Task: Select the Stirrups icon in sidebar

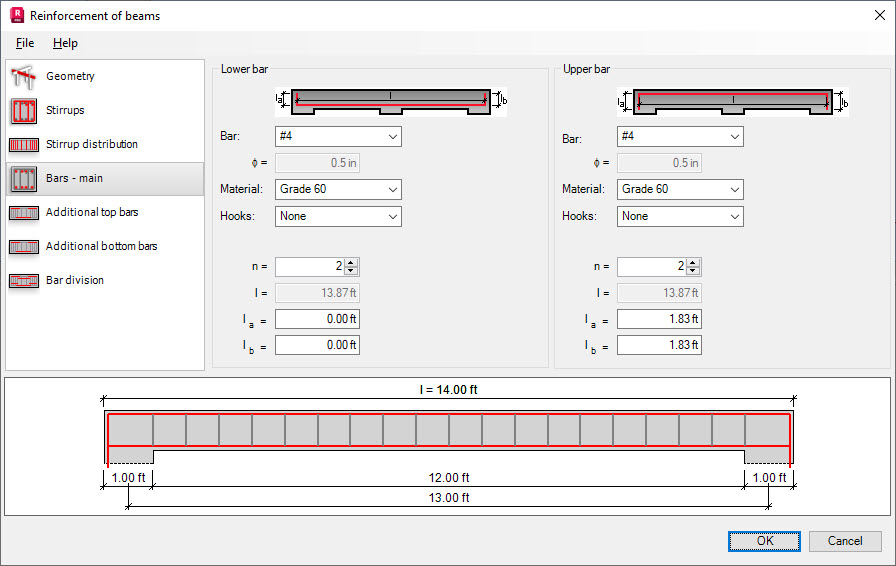Action: click(x=23, y=110)
